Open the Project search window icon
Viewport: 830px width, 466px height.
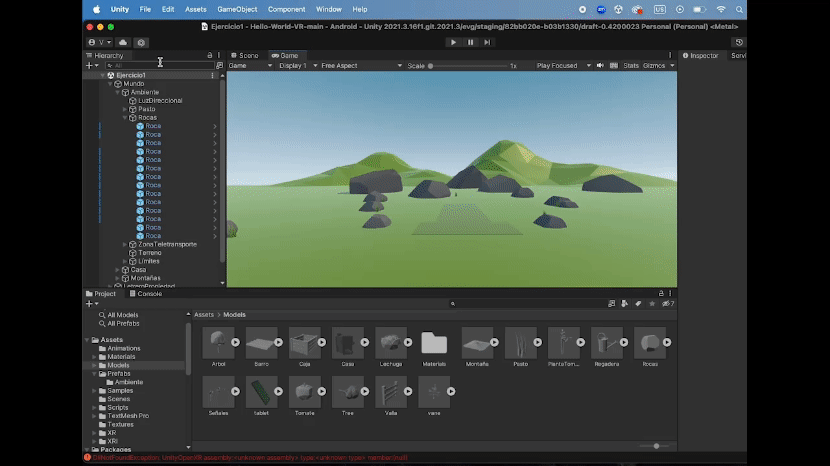pyautogui.click(x=611, y=304)
